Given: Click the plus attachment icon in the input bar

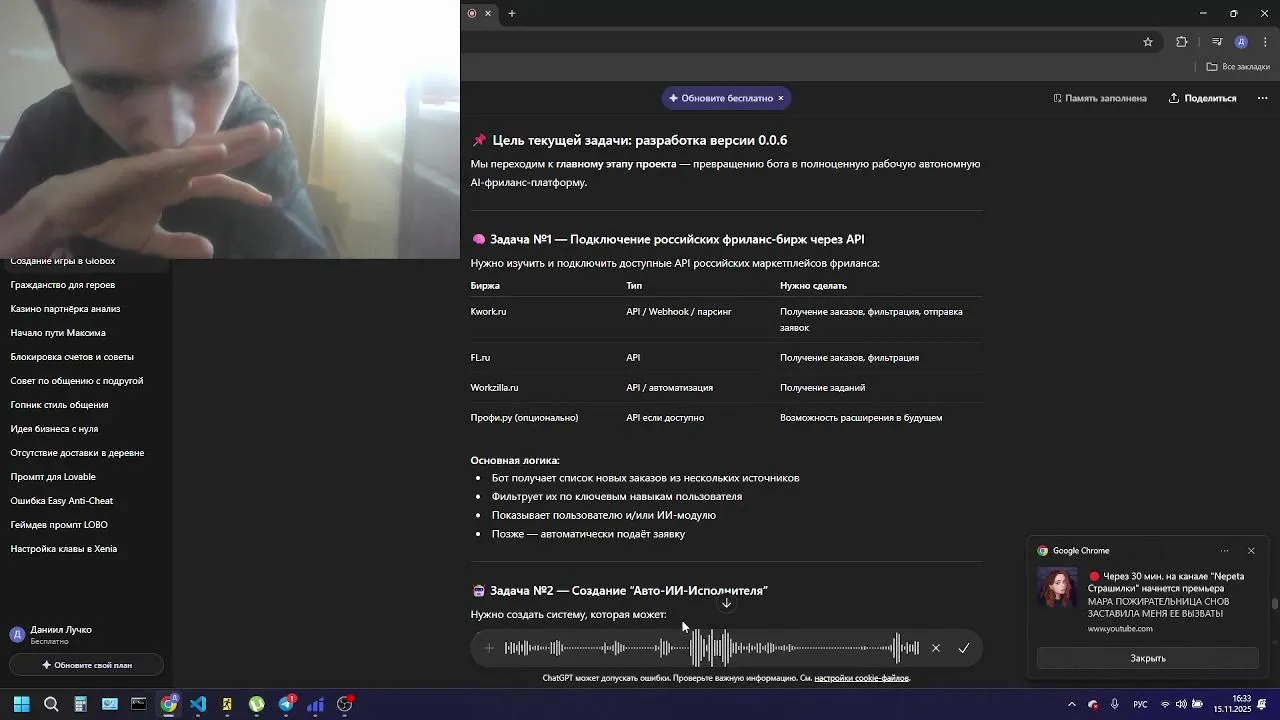Looking at the screenshot, I should [489, 648].
